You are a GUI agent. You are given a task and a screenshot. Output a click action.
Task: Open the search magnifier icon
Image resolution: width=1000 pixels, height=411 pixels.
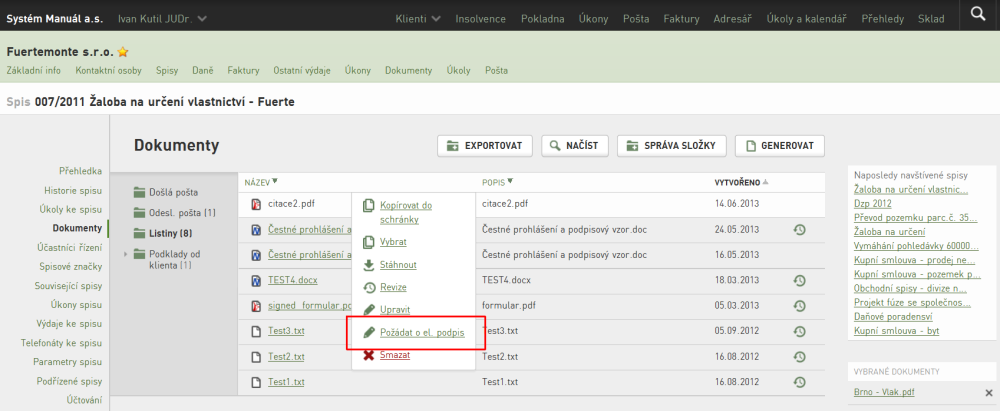978,14
